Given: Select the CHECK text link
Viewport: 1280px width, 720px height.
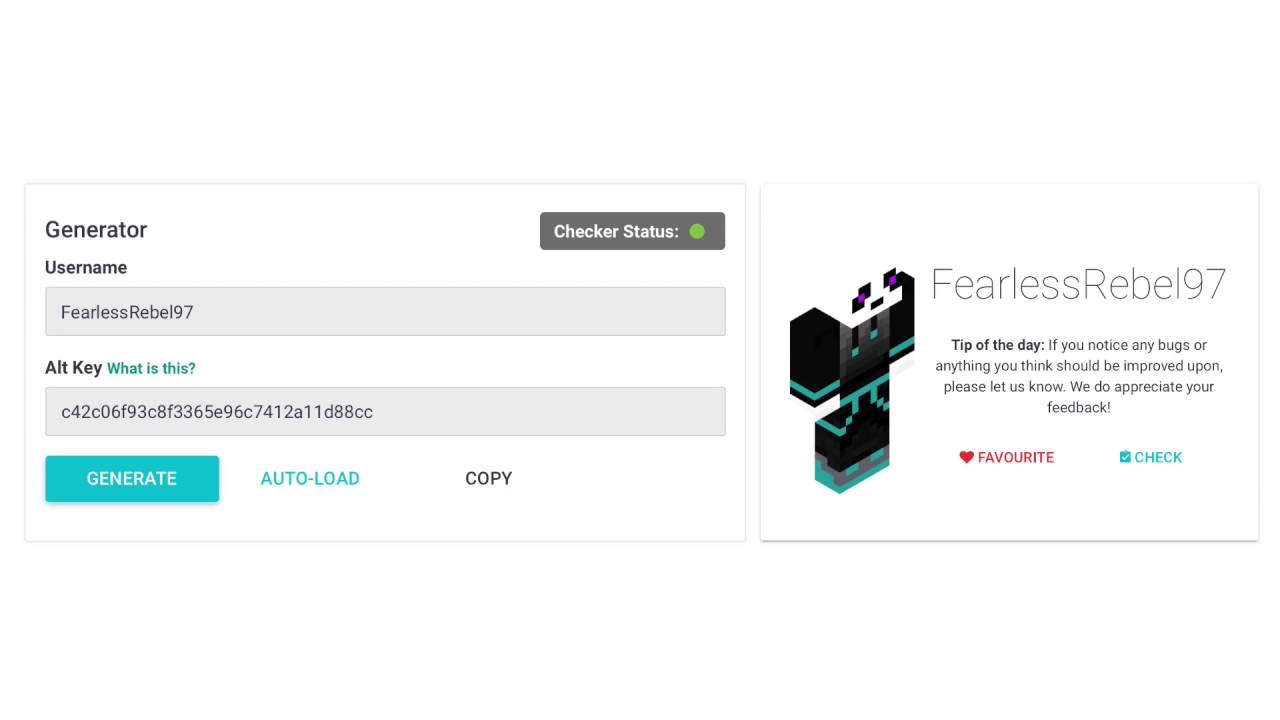Looking at the screenshot, I should (1158, 457).
